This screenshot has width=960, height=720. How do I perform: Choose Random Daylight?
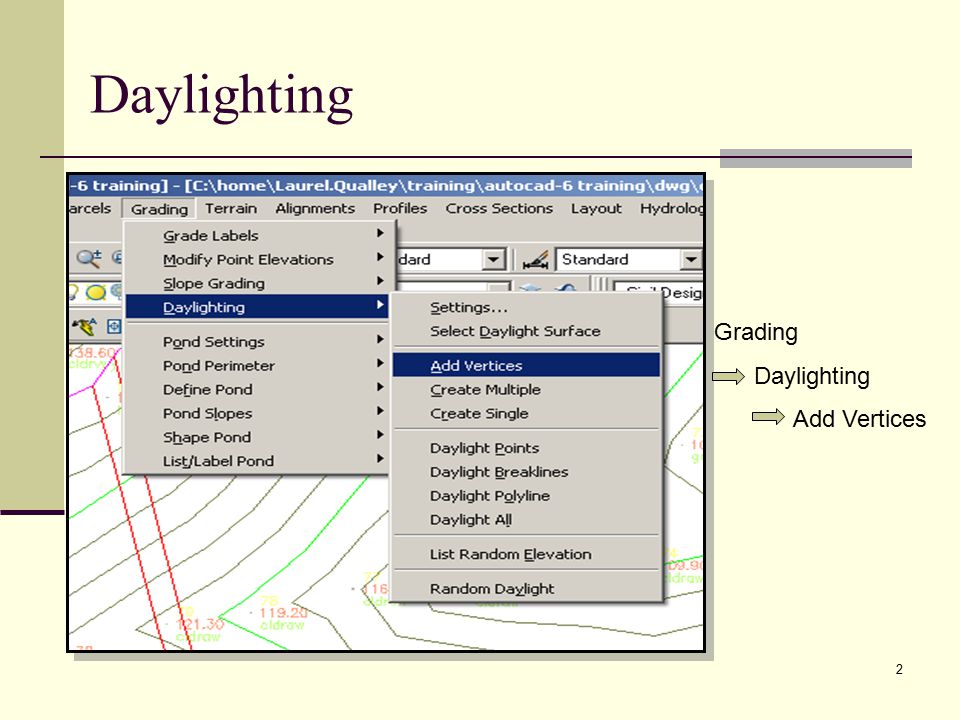526,588
